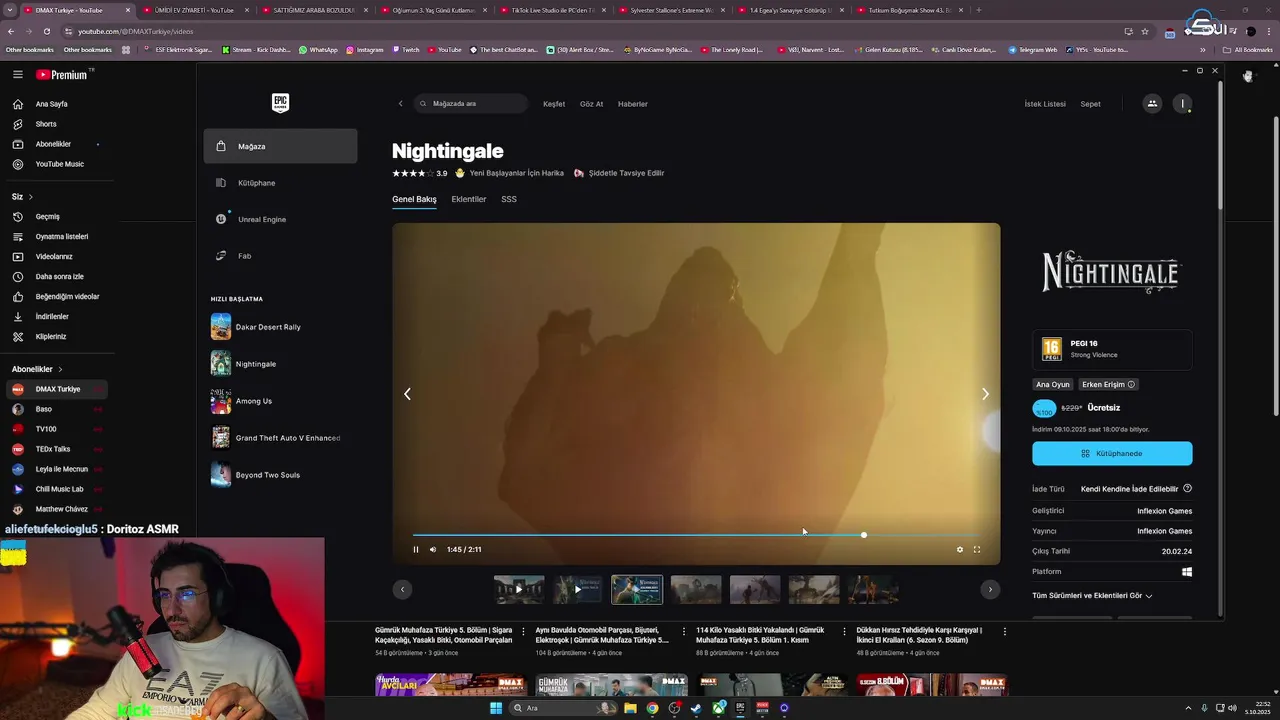Open trailer settings gear

pyautogui.click(x=960, y=549)
